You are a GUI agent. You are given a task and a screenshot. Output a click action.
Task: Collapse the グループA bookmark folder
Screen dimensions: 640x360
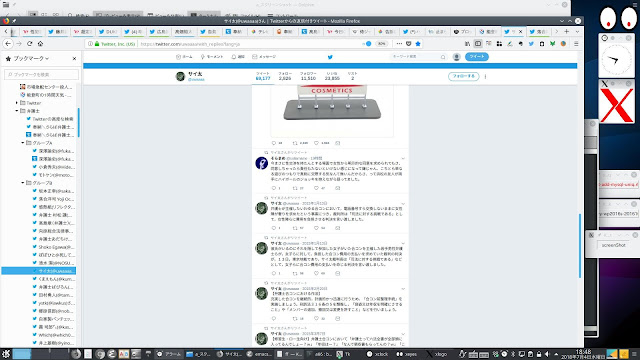[x=22, y=143]
